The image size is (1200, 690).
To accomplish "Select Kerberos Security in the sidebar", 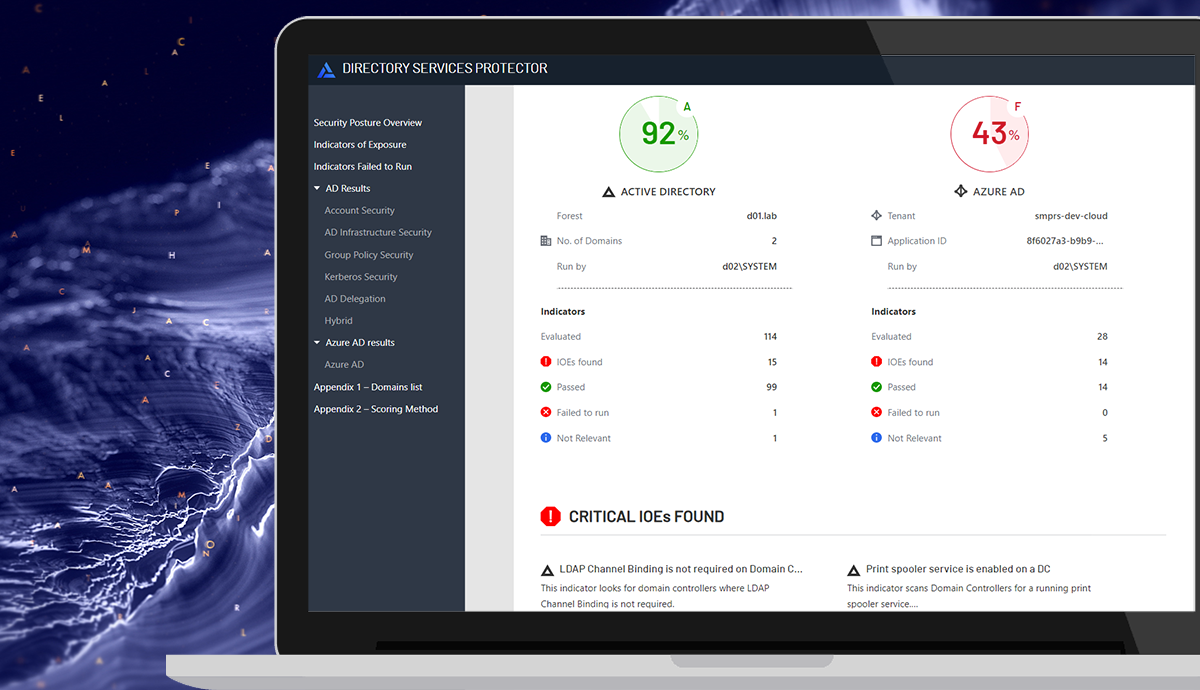I will (x=360, y=277).
